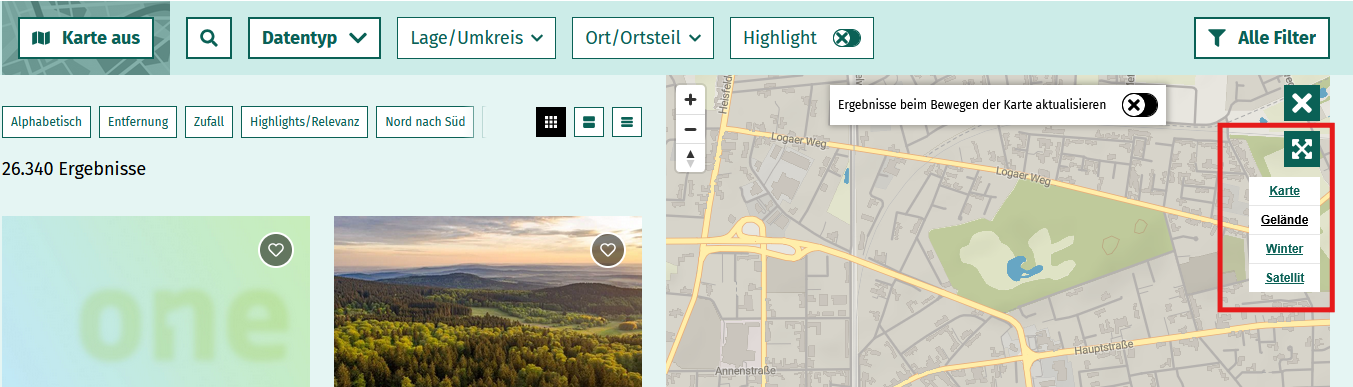Select the Satellit map layer
The width and height of the screenshot is (1353, 387).
[x=1284, y=278]
